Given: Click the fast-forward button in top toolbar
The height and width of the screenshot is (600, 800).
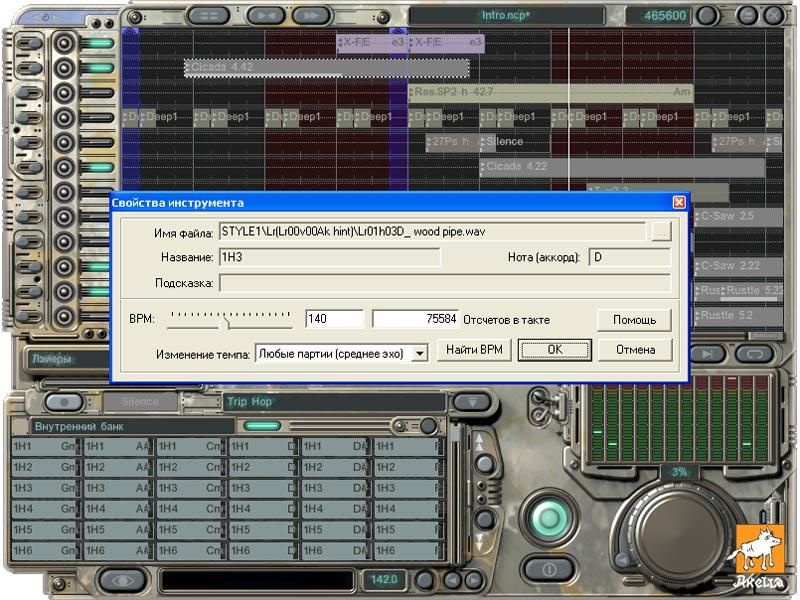Looking at the screenshot, I should pos(310,15).
